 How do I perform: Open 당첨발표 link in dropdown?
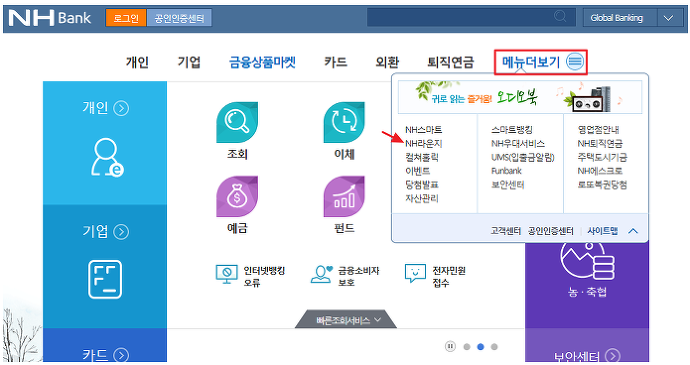422,184
